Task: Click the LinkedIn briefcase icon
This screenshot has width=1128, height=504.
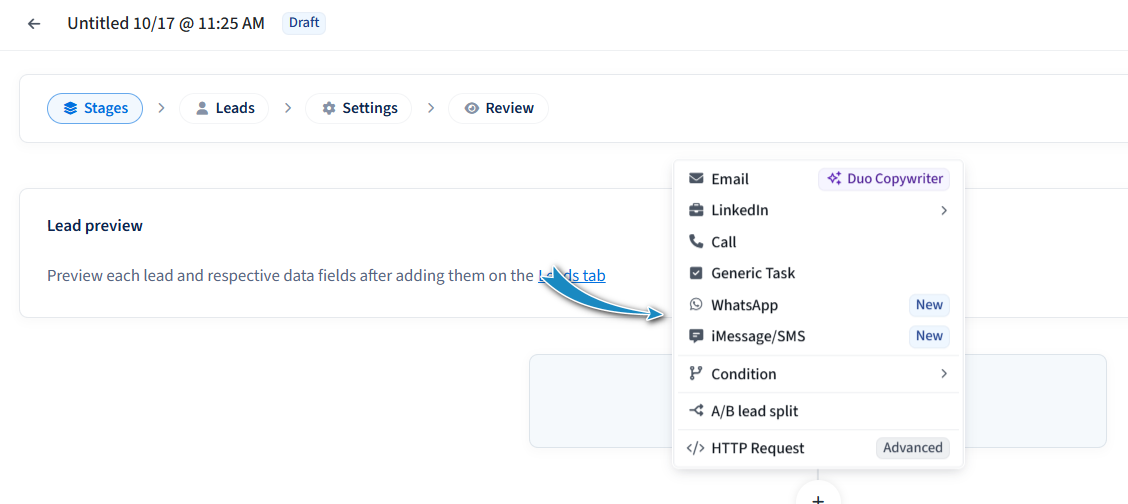Action: (696, 210)
